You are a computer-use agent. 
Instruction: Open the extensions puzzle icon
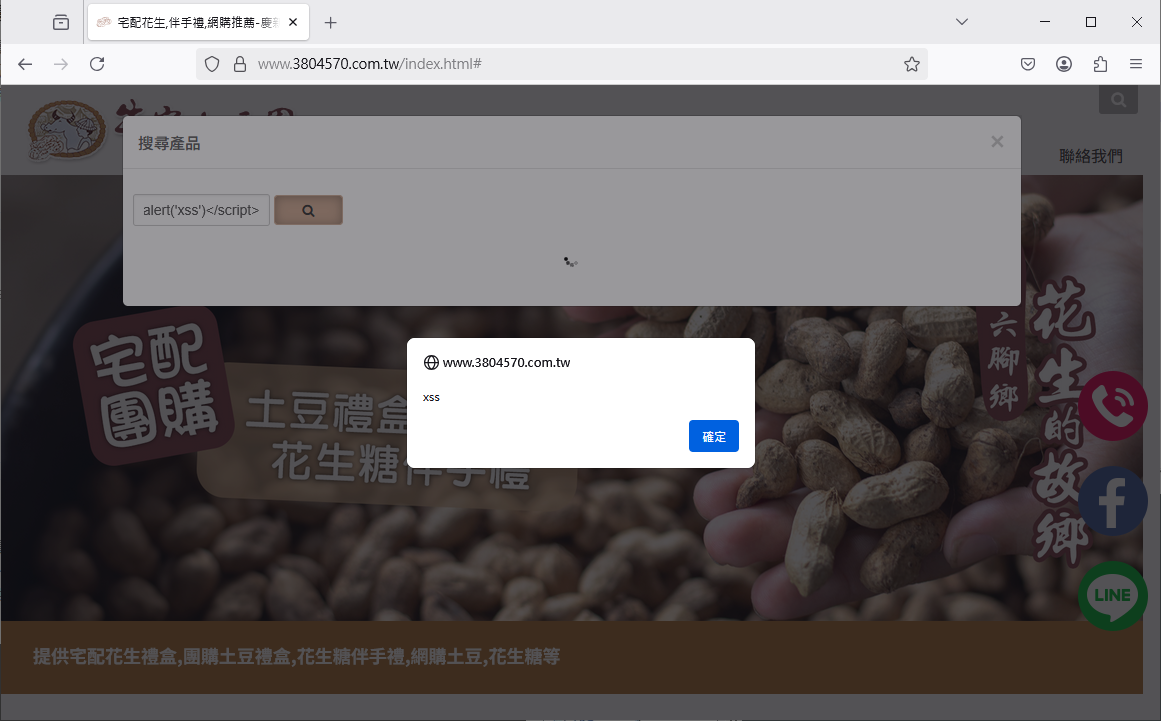coord(1100,64)
